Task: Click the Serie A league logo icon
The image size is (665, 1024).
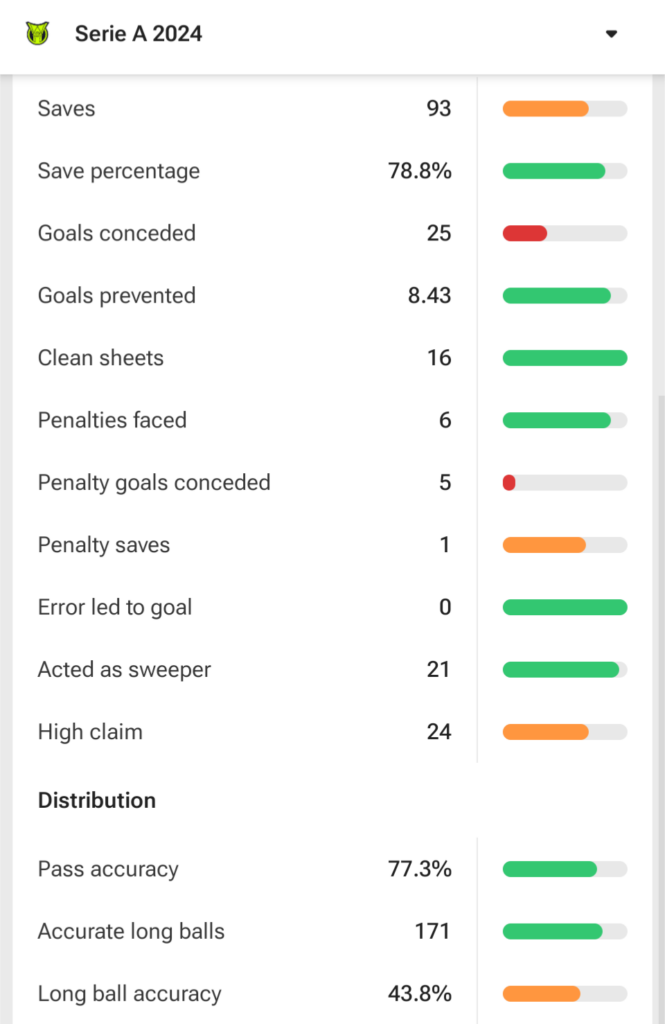Action: point(37,34)
